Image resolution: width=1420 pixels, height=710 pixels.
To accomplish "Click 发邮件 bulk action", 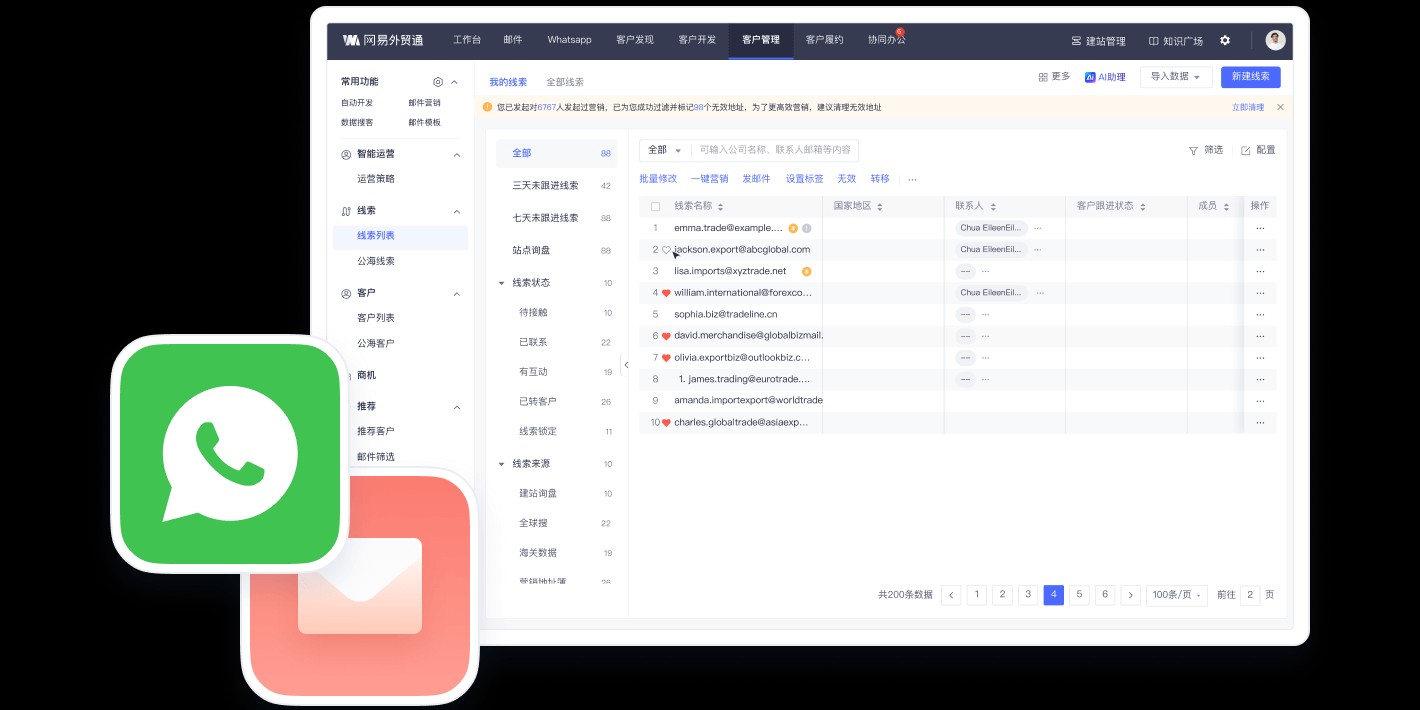I will pyautogui.click(x=756, y=179).
